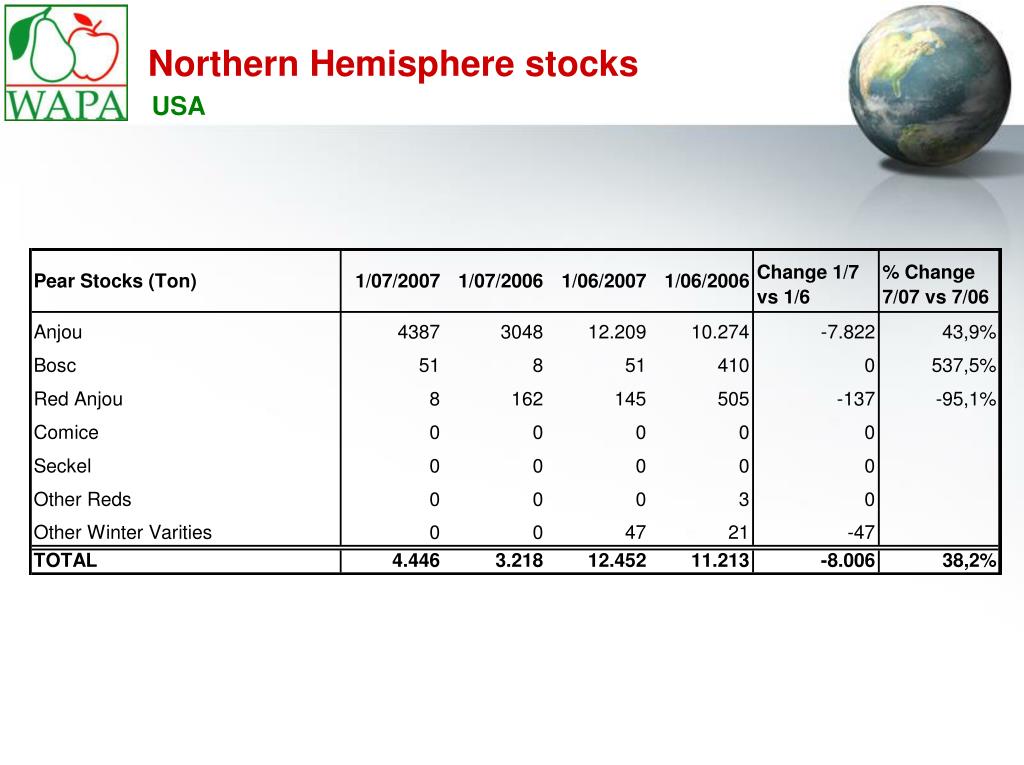Click Other Reds '0' under 1/07/2007
This screenshot has width=1024, height=765.
click(434, 500)
